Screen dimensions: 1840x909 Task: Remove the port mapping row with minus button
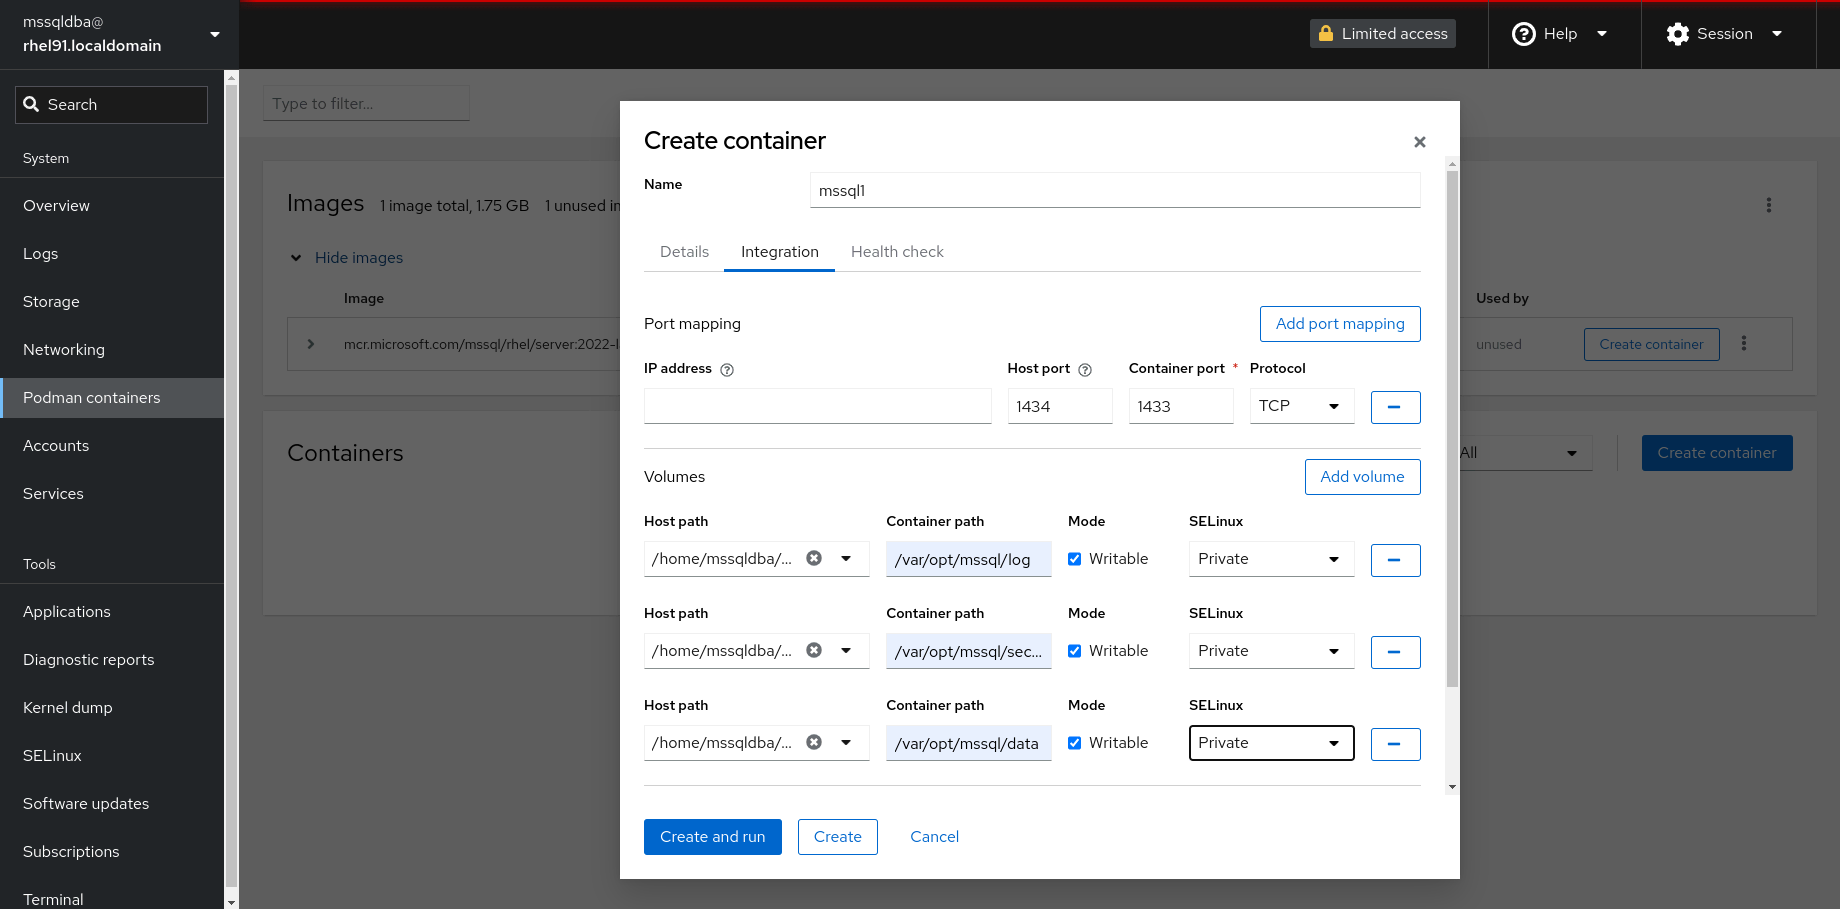point(1395,407)
